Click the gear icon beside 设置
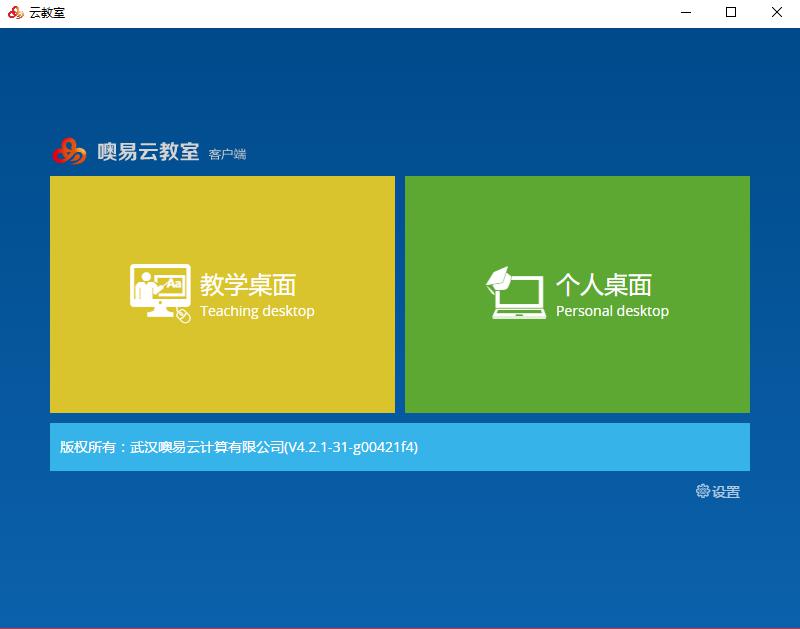Viewport: 800px width, 629px height. 703,491
